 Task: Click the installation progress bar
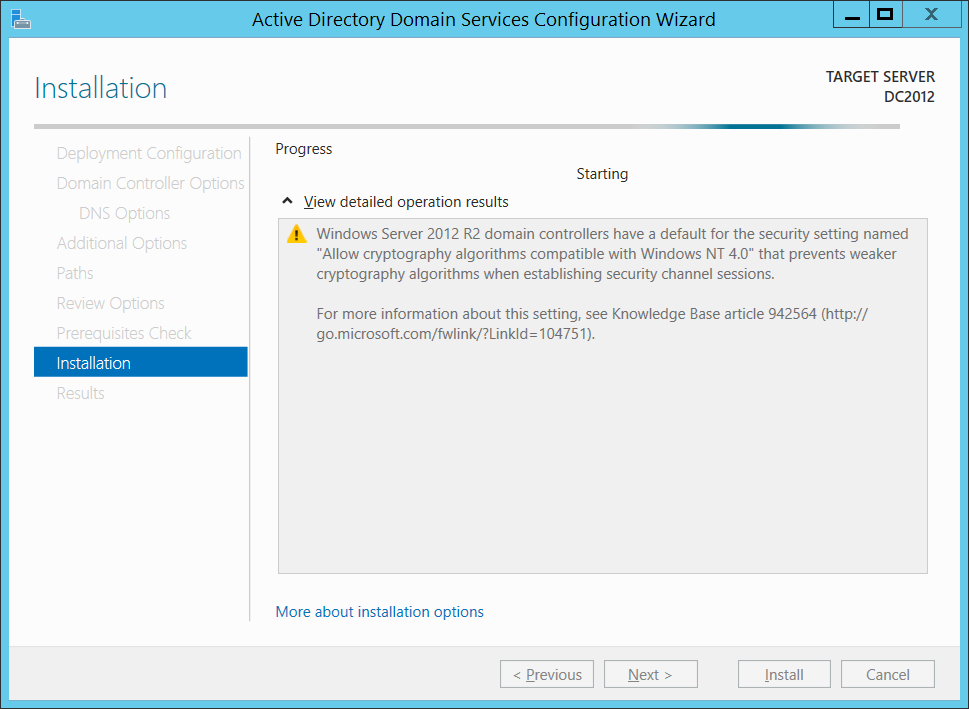(x=467, y=127)
